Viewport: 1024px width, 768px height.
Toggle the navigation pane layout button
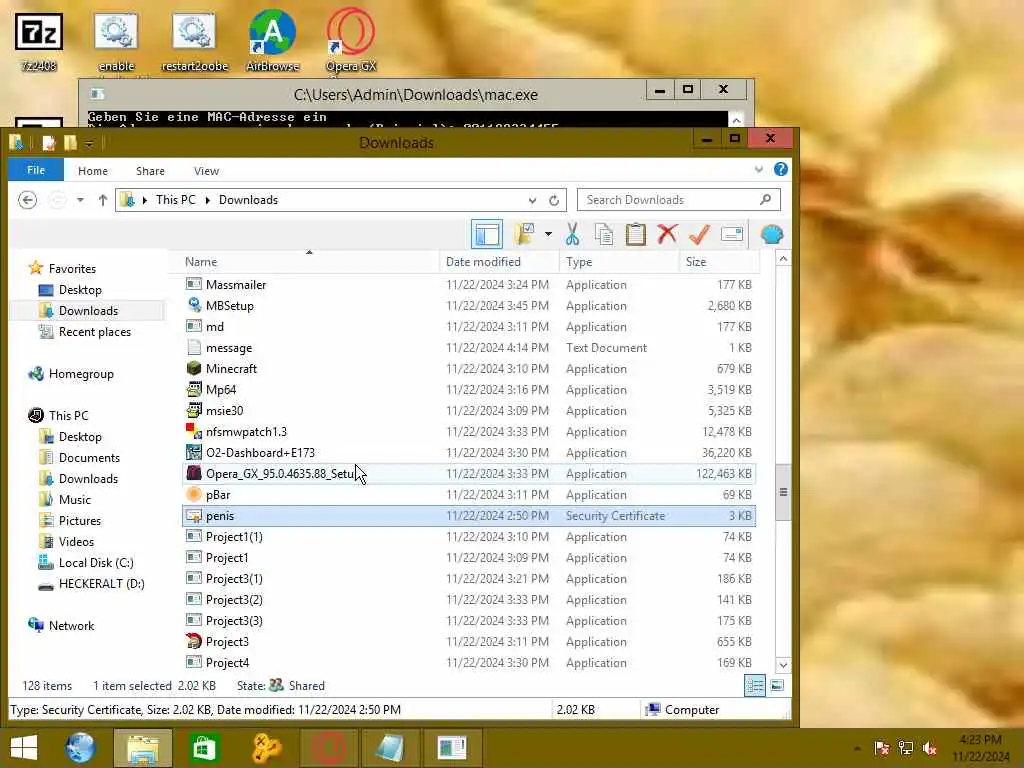487,234
